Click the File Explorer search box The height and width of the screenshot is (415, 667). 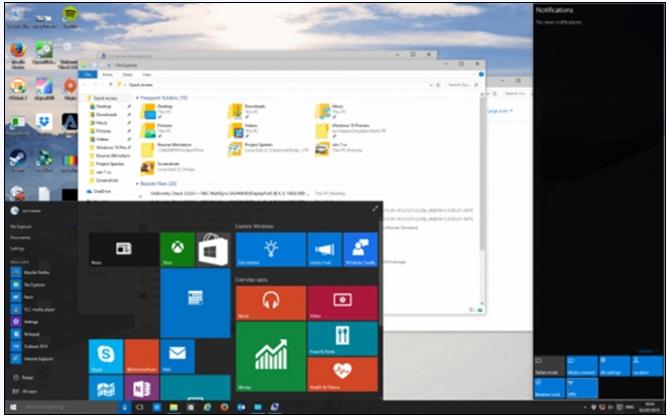point(463,85)
